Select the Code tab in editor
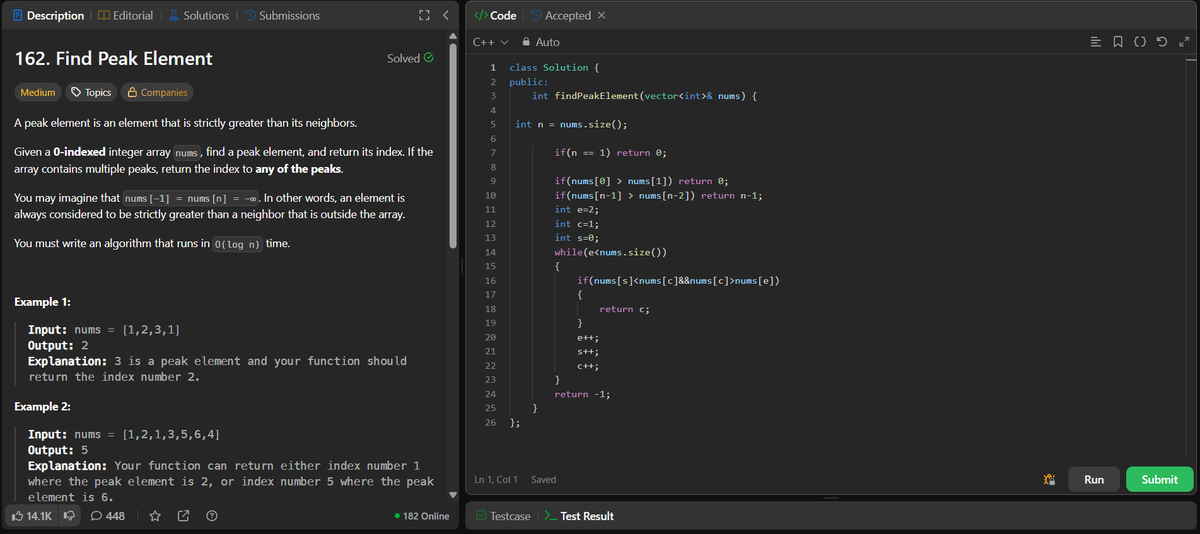Viewport: 1200px width, 534px height. click(495, 15)
